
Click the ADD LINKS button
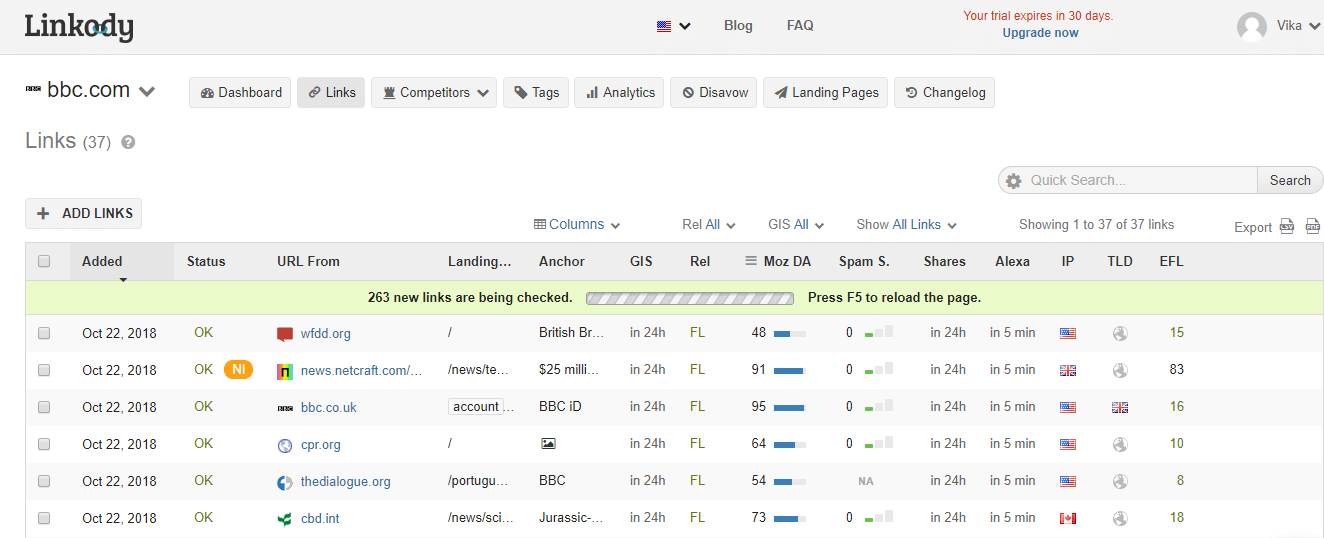coord(84,213)
